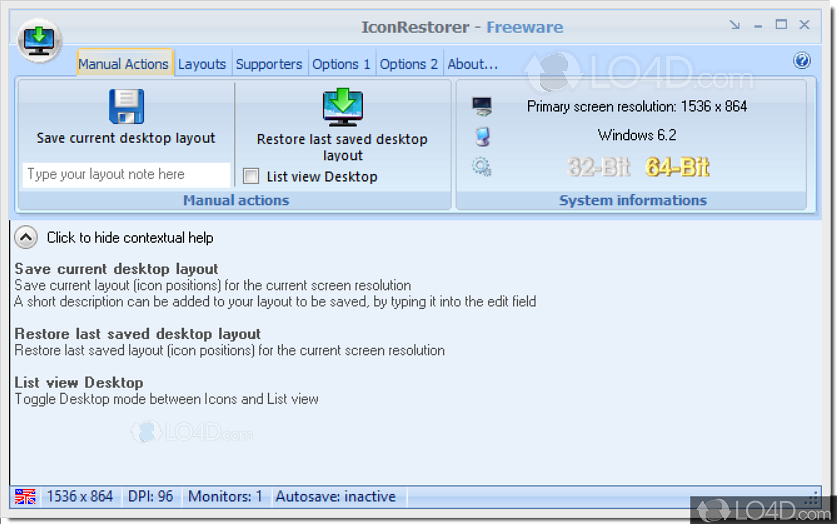Click the 'Save current desktop layout' help heading

tap(116, 269)
